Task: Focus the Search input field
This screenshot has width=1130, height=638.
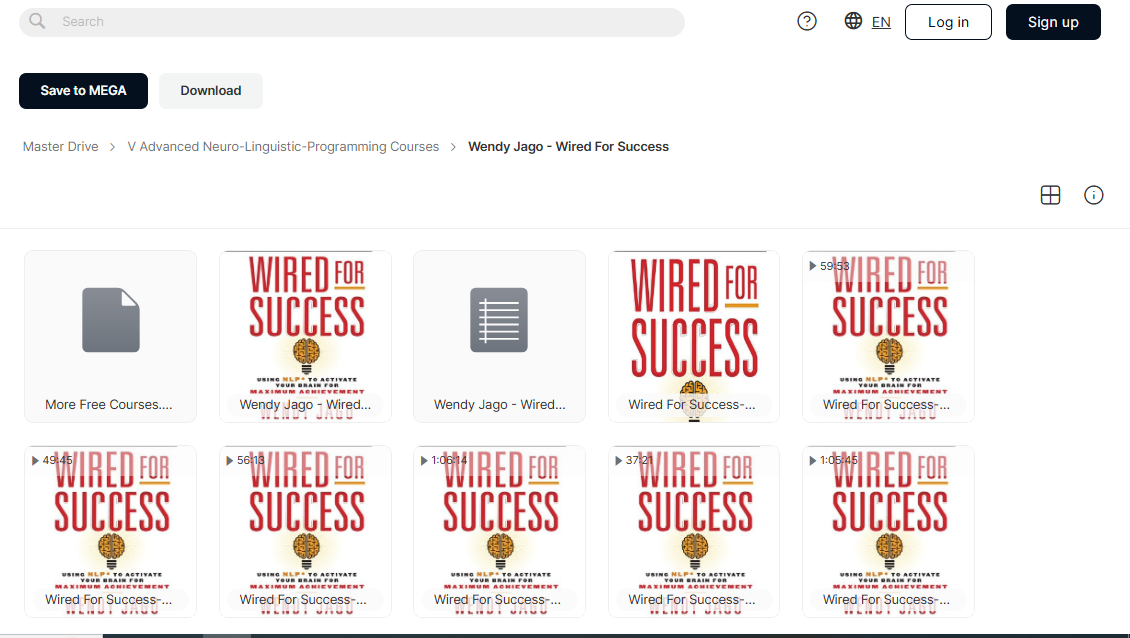Action: tap(352, 22)
